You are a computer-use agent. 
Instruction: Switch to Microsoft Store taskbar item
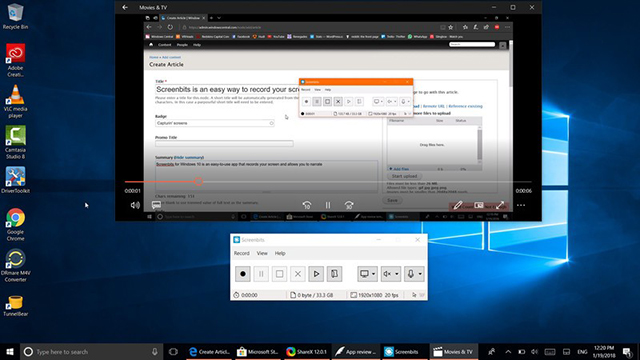coord(258,351)
